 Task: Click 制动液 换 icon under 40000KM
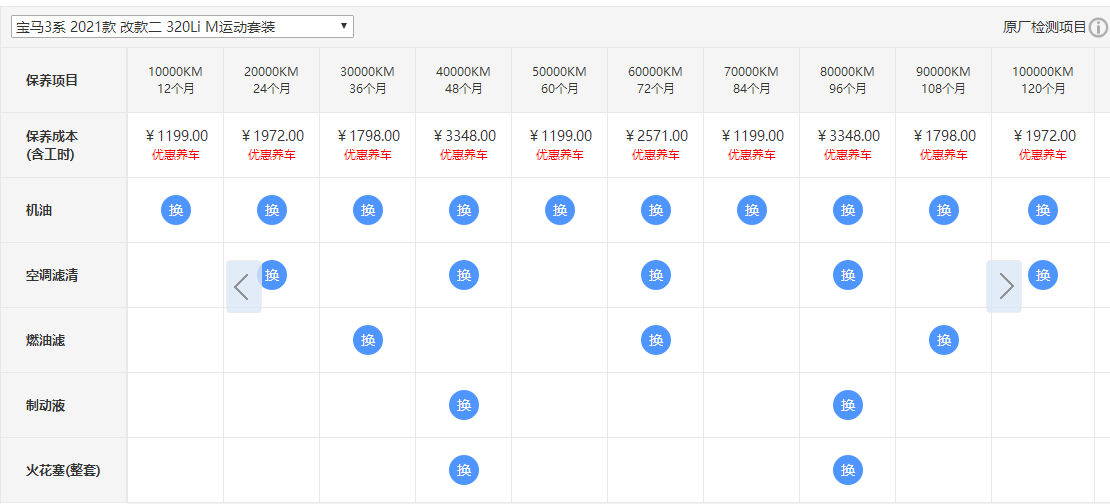pyautogui.click(x=464, y=406)
